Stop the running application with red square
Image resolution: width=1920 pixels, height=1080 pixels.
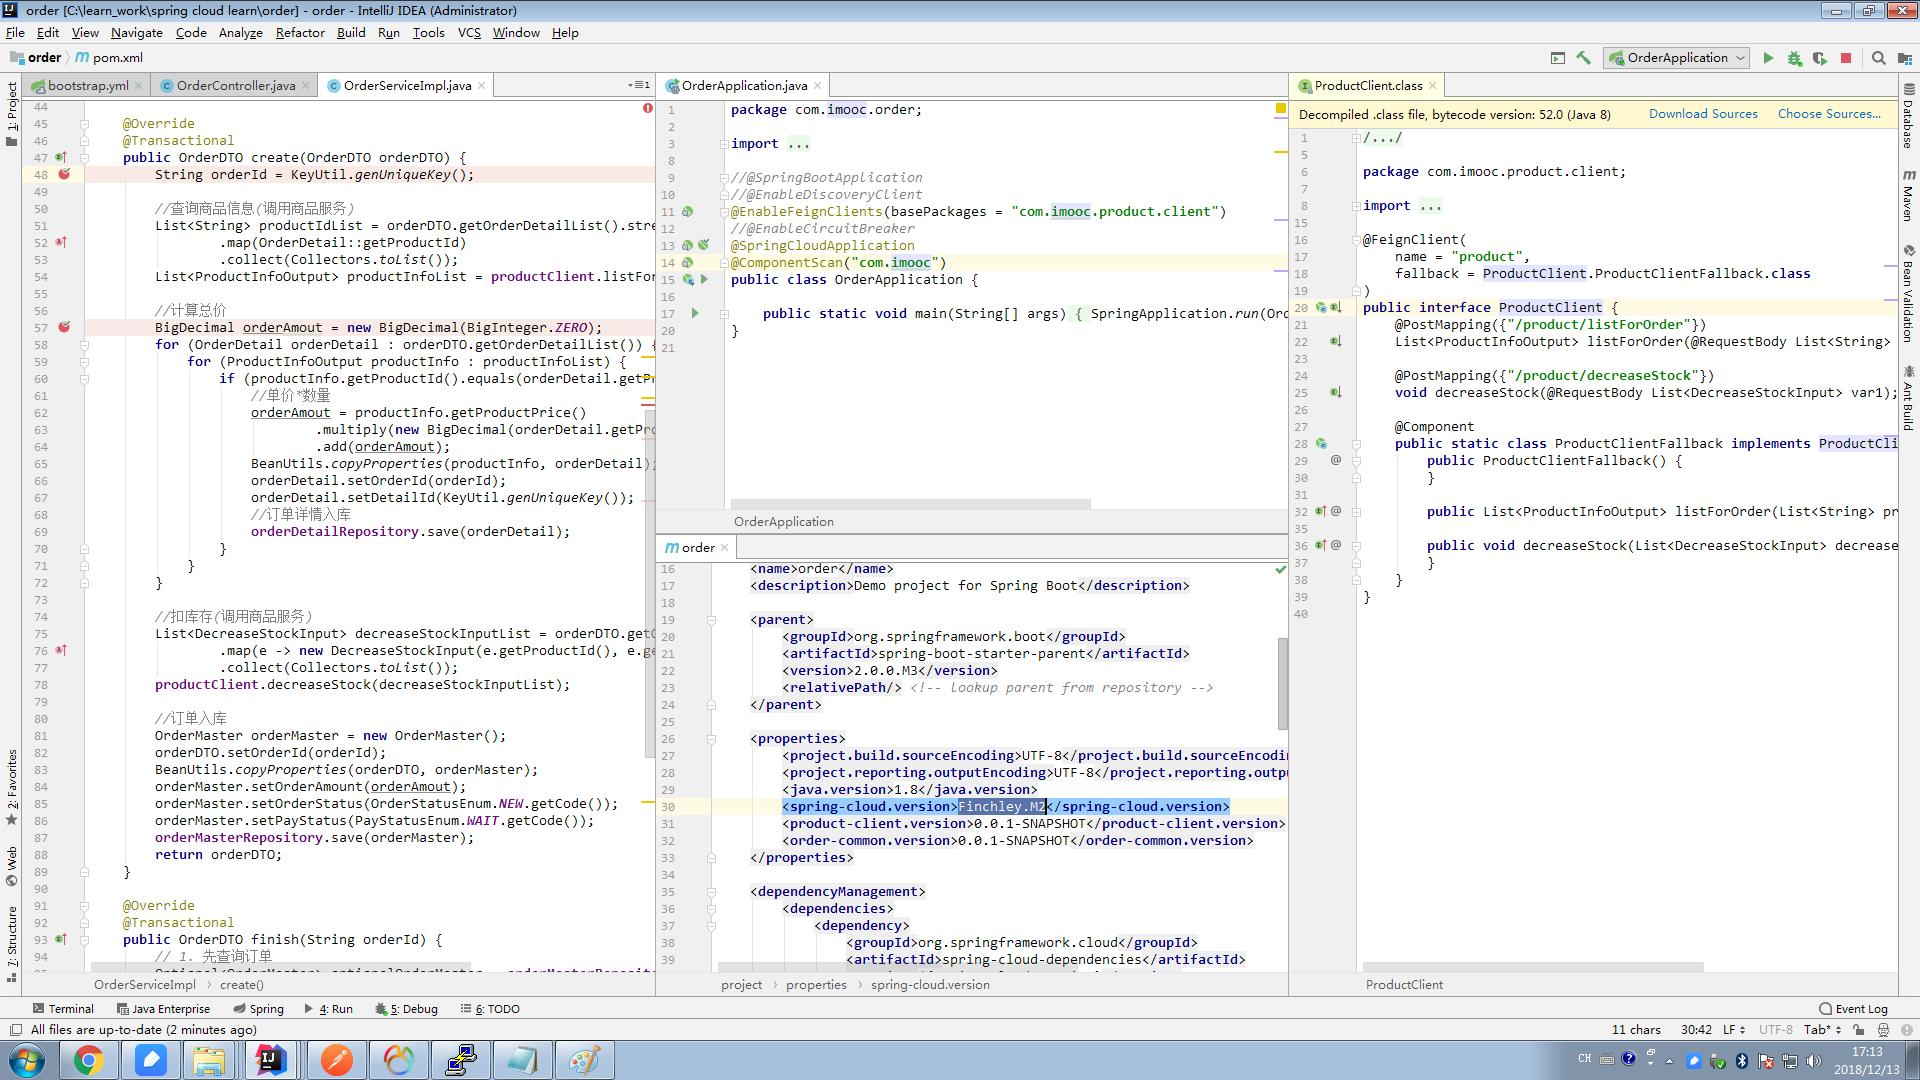pos(1846,58)
